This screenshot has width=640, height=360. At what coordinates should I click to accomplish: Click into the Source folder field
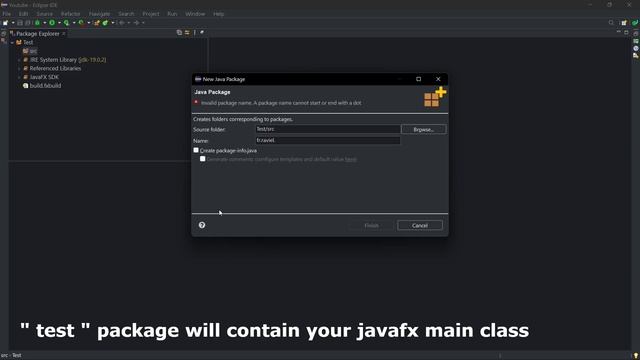(328, 129)
